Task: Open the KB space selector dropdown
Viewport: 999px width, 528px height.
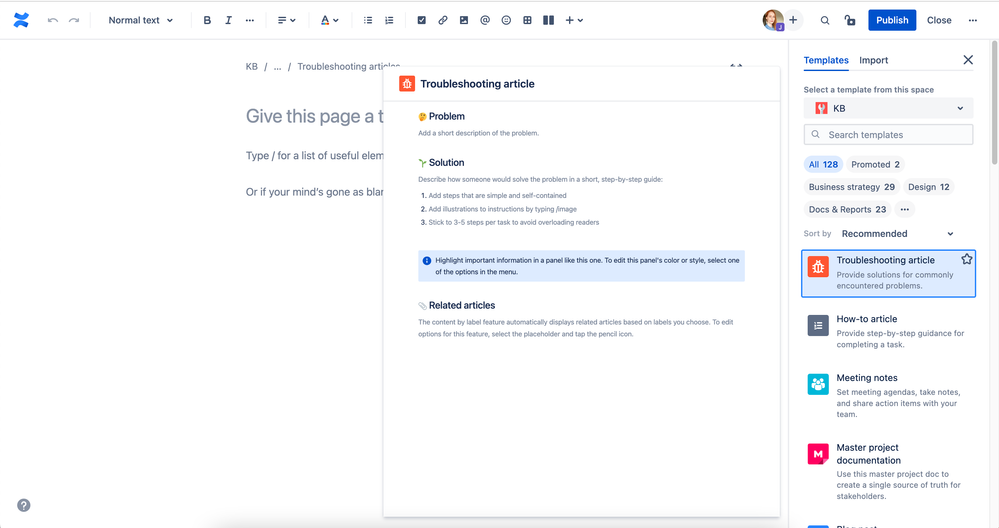Action: tap(888, 108)
